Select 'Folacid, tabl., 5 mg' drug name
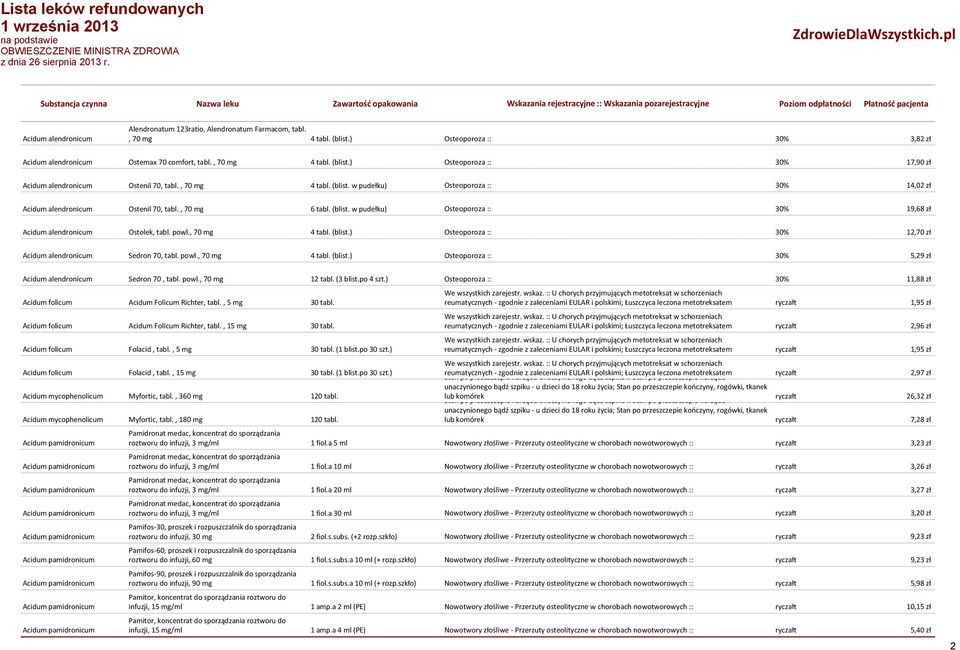Screen dimensions: 960x650 coord(160,349)
